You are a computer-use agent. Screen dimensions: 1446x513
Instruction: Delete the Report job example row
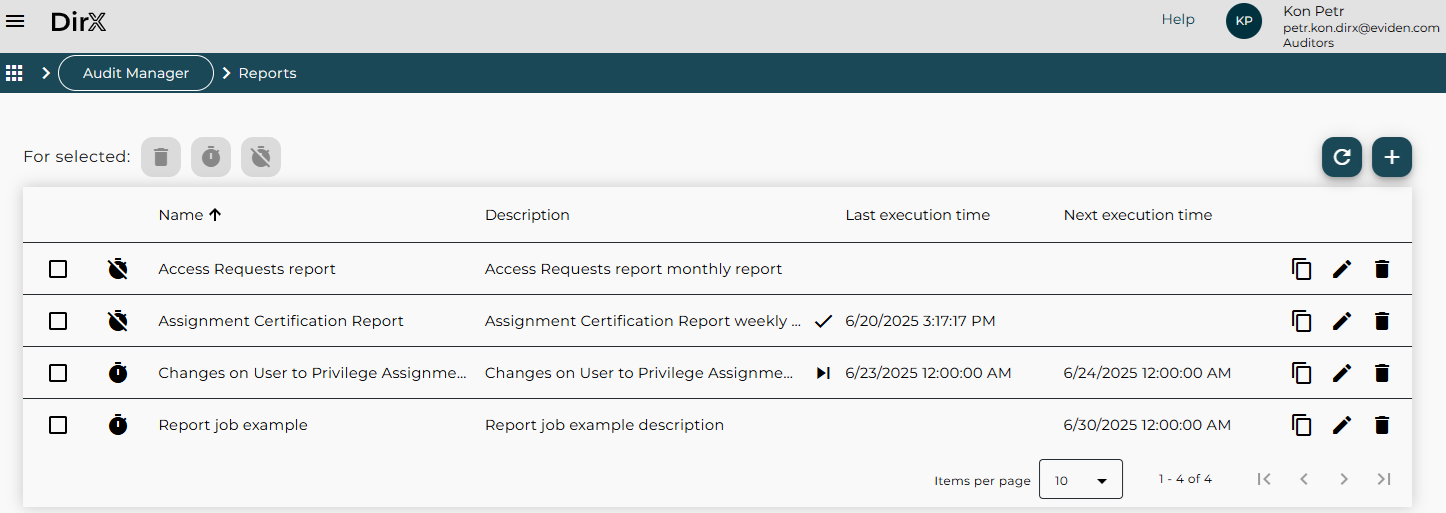point(1381,425)
